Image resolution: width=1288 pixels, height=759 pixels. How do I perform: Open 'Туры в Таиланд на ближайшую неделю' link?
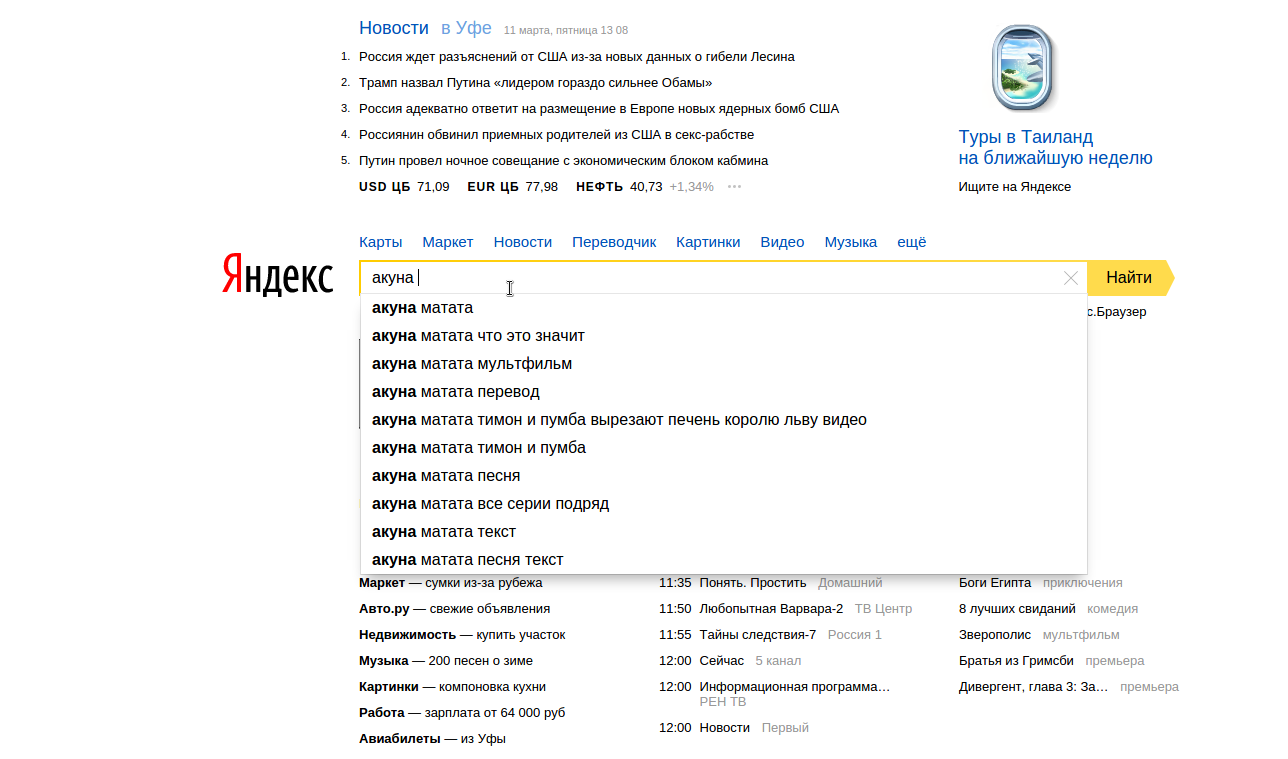(x=1055, y=147)
